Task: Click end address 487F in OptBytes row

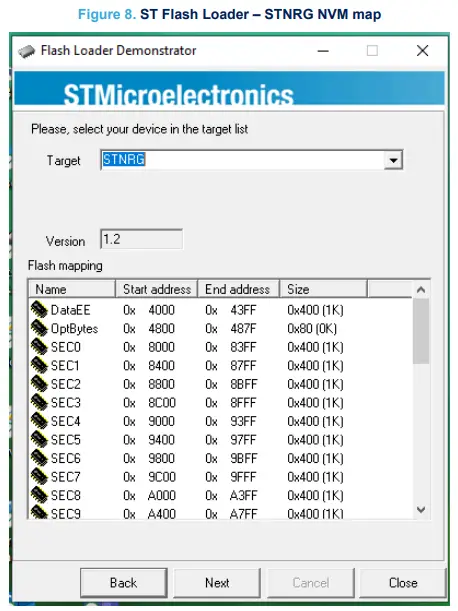Action: pos(243,329)
